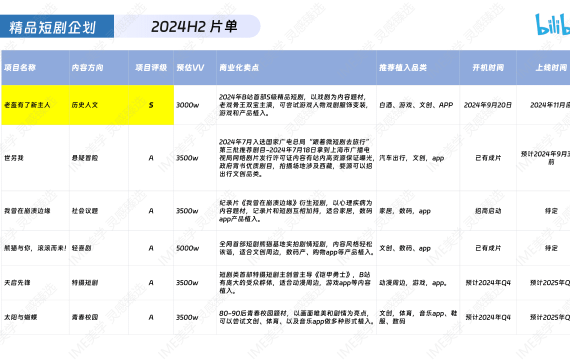570x360 pixels.
Task: Click the 开机时间 column header
Action: click(x=488, y=68)
